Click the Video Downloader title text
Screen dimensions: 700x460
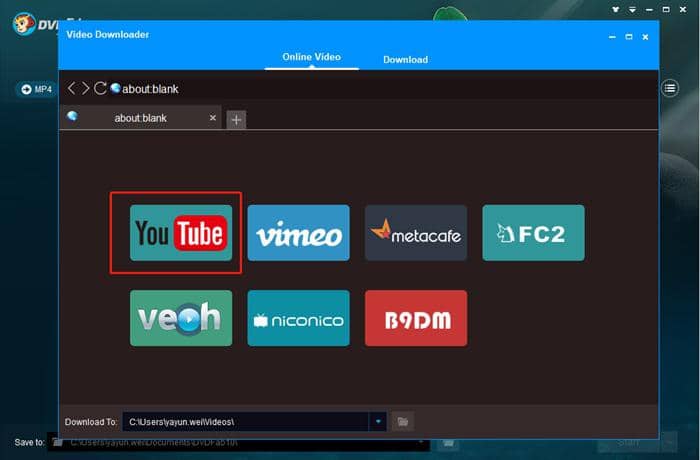(108, 34)
